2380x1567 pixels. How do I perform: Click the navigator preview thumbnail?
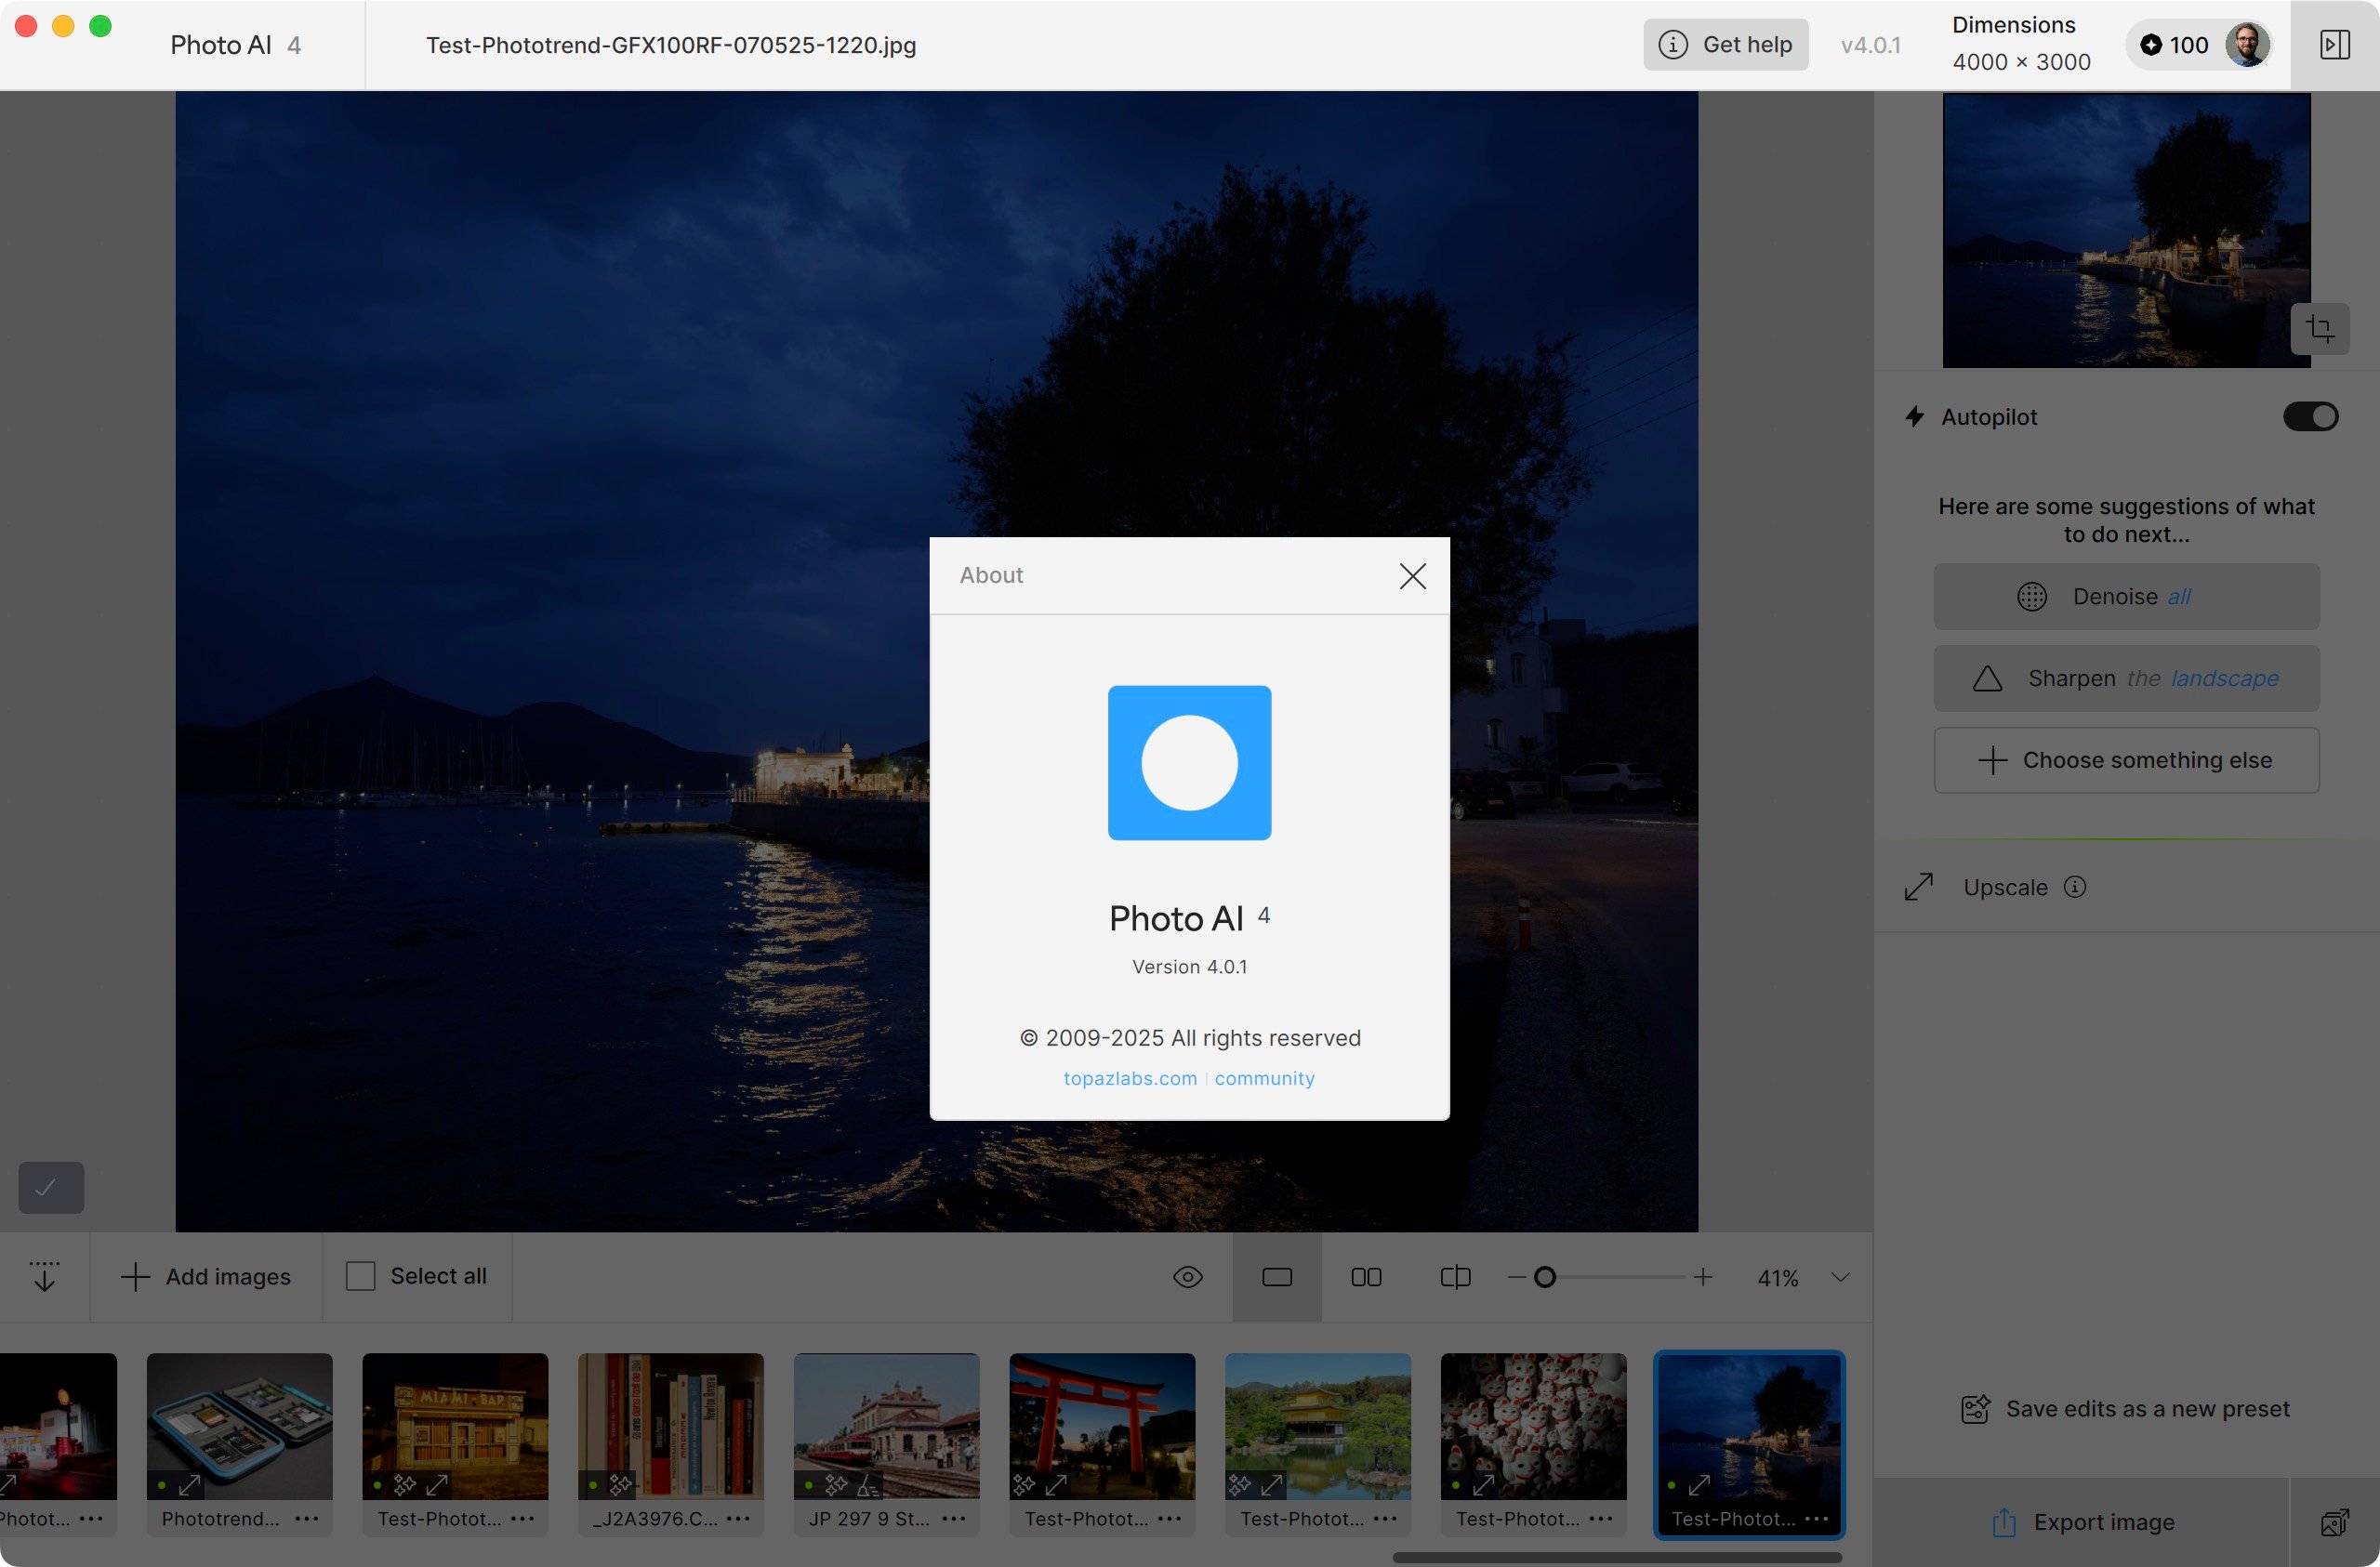pos(2126,230)
